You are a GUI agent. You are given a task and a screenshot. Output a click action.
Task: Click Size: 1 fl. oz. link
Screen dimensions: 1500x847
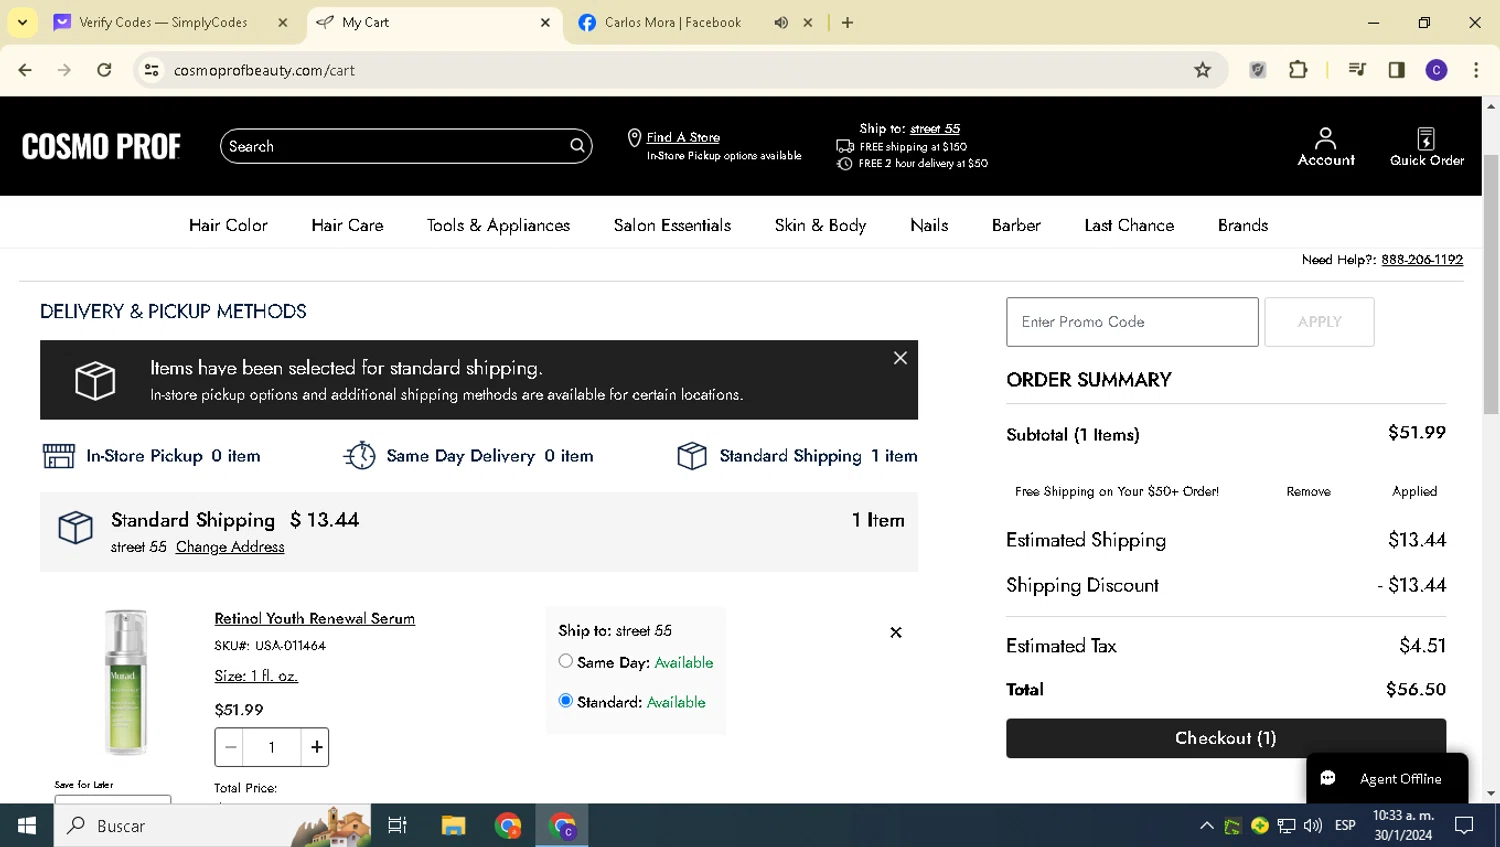click(x=256, y=676)
